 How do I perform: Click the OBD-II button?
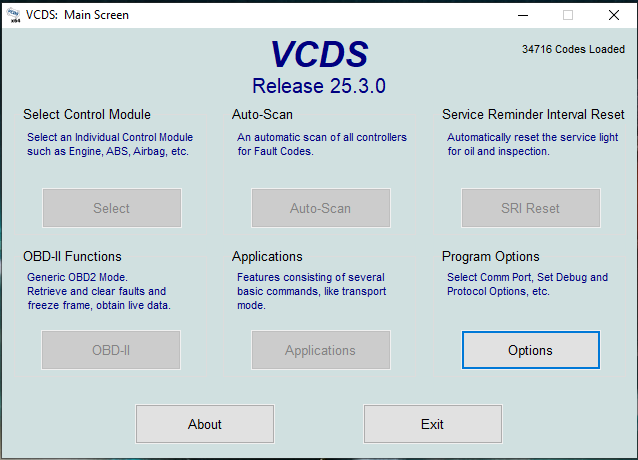coord(111,350)
